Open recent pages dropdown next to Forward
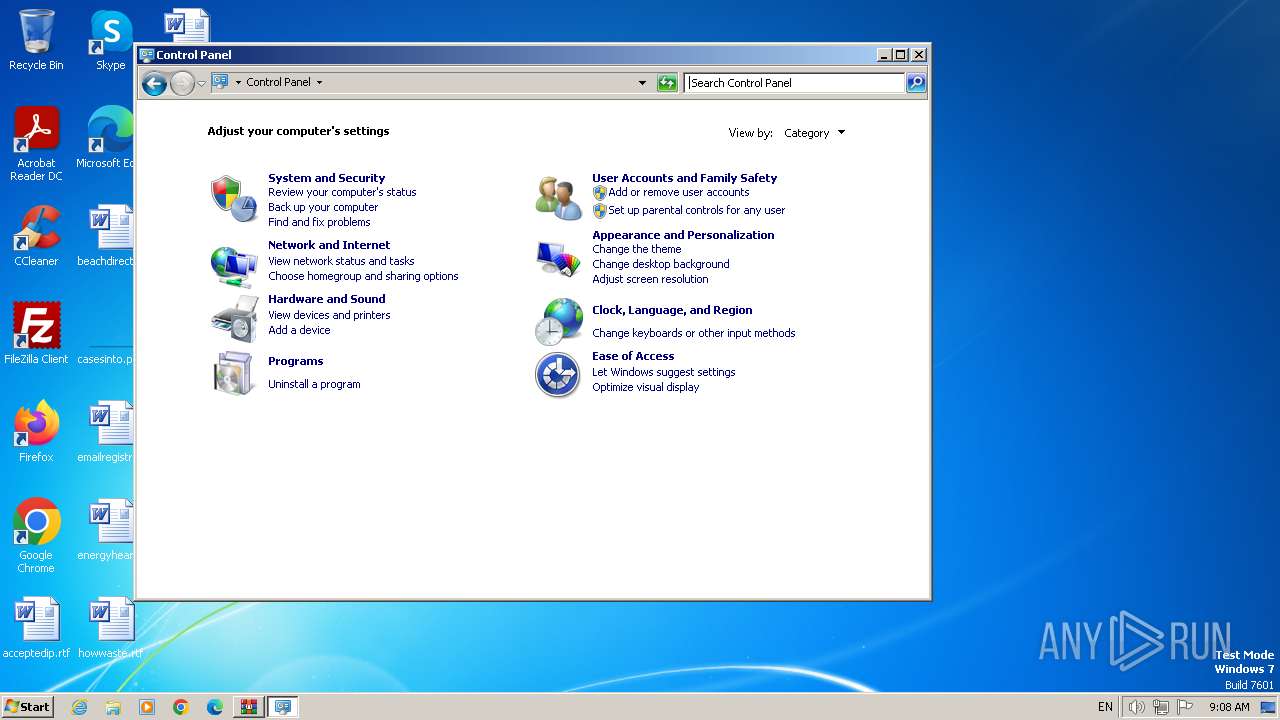 tap(201, 83)
